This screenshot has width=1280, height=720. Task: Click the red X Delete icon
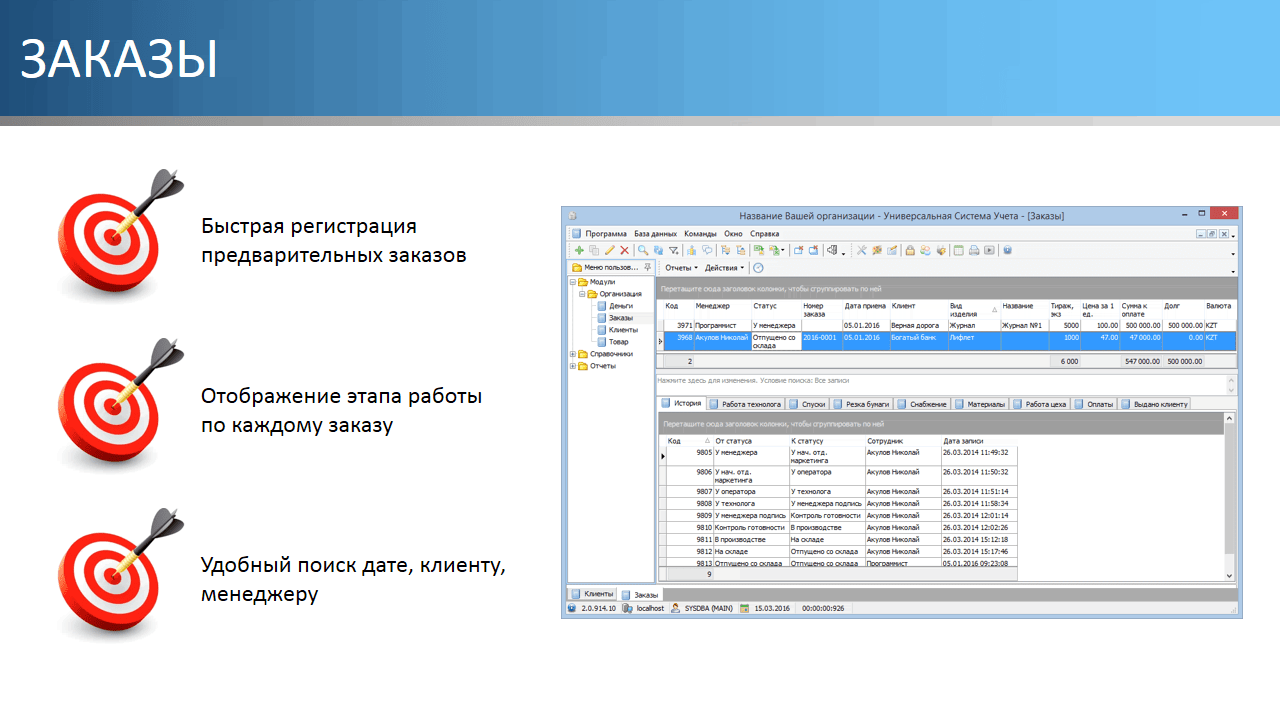pyautogui.click(x=624, y=250)
